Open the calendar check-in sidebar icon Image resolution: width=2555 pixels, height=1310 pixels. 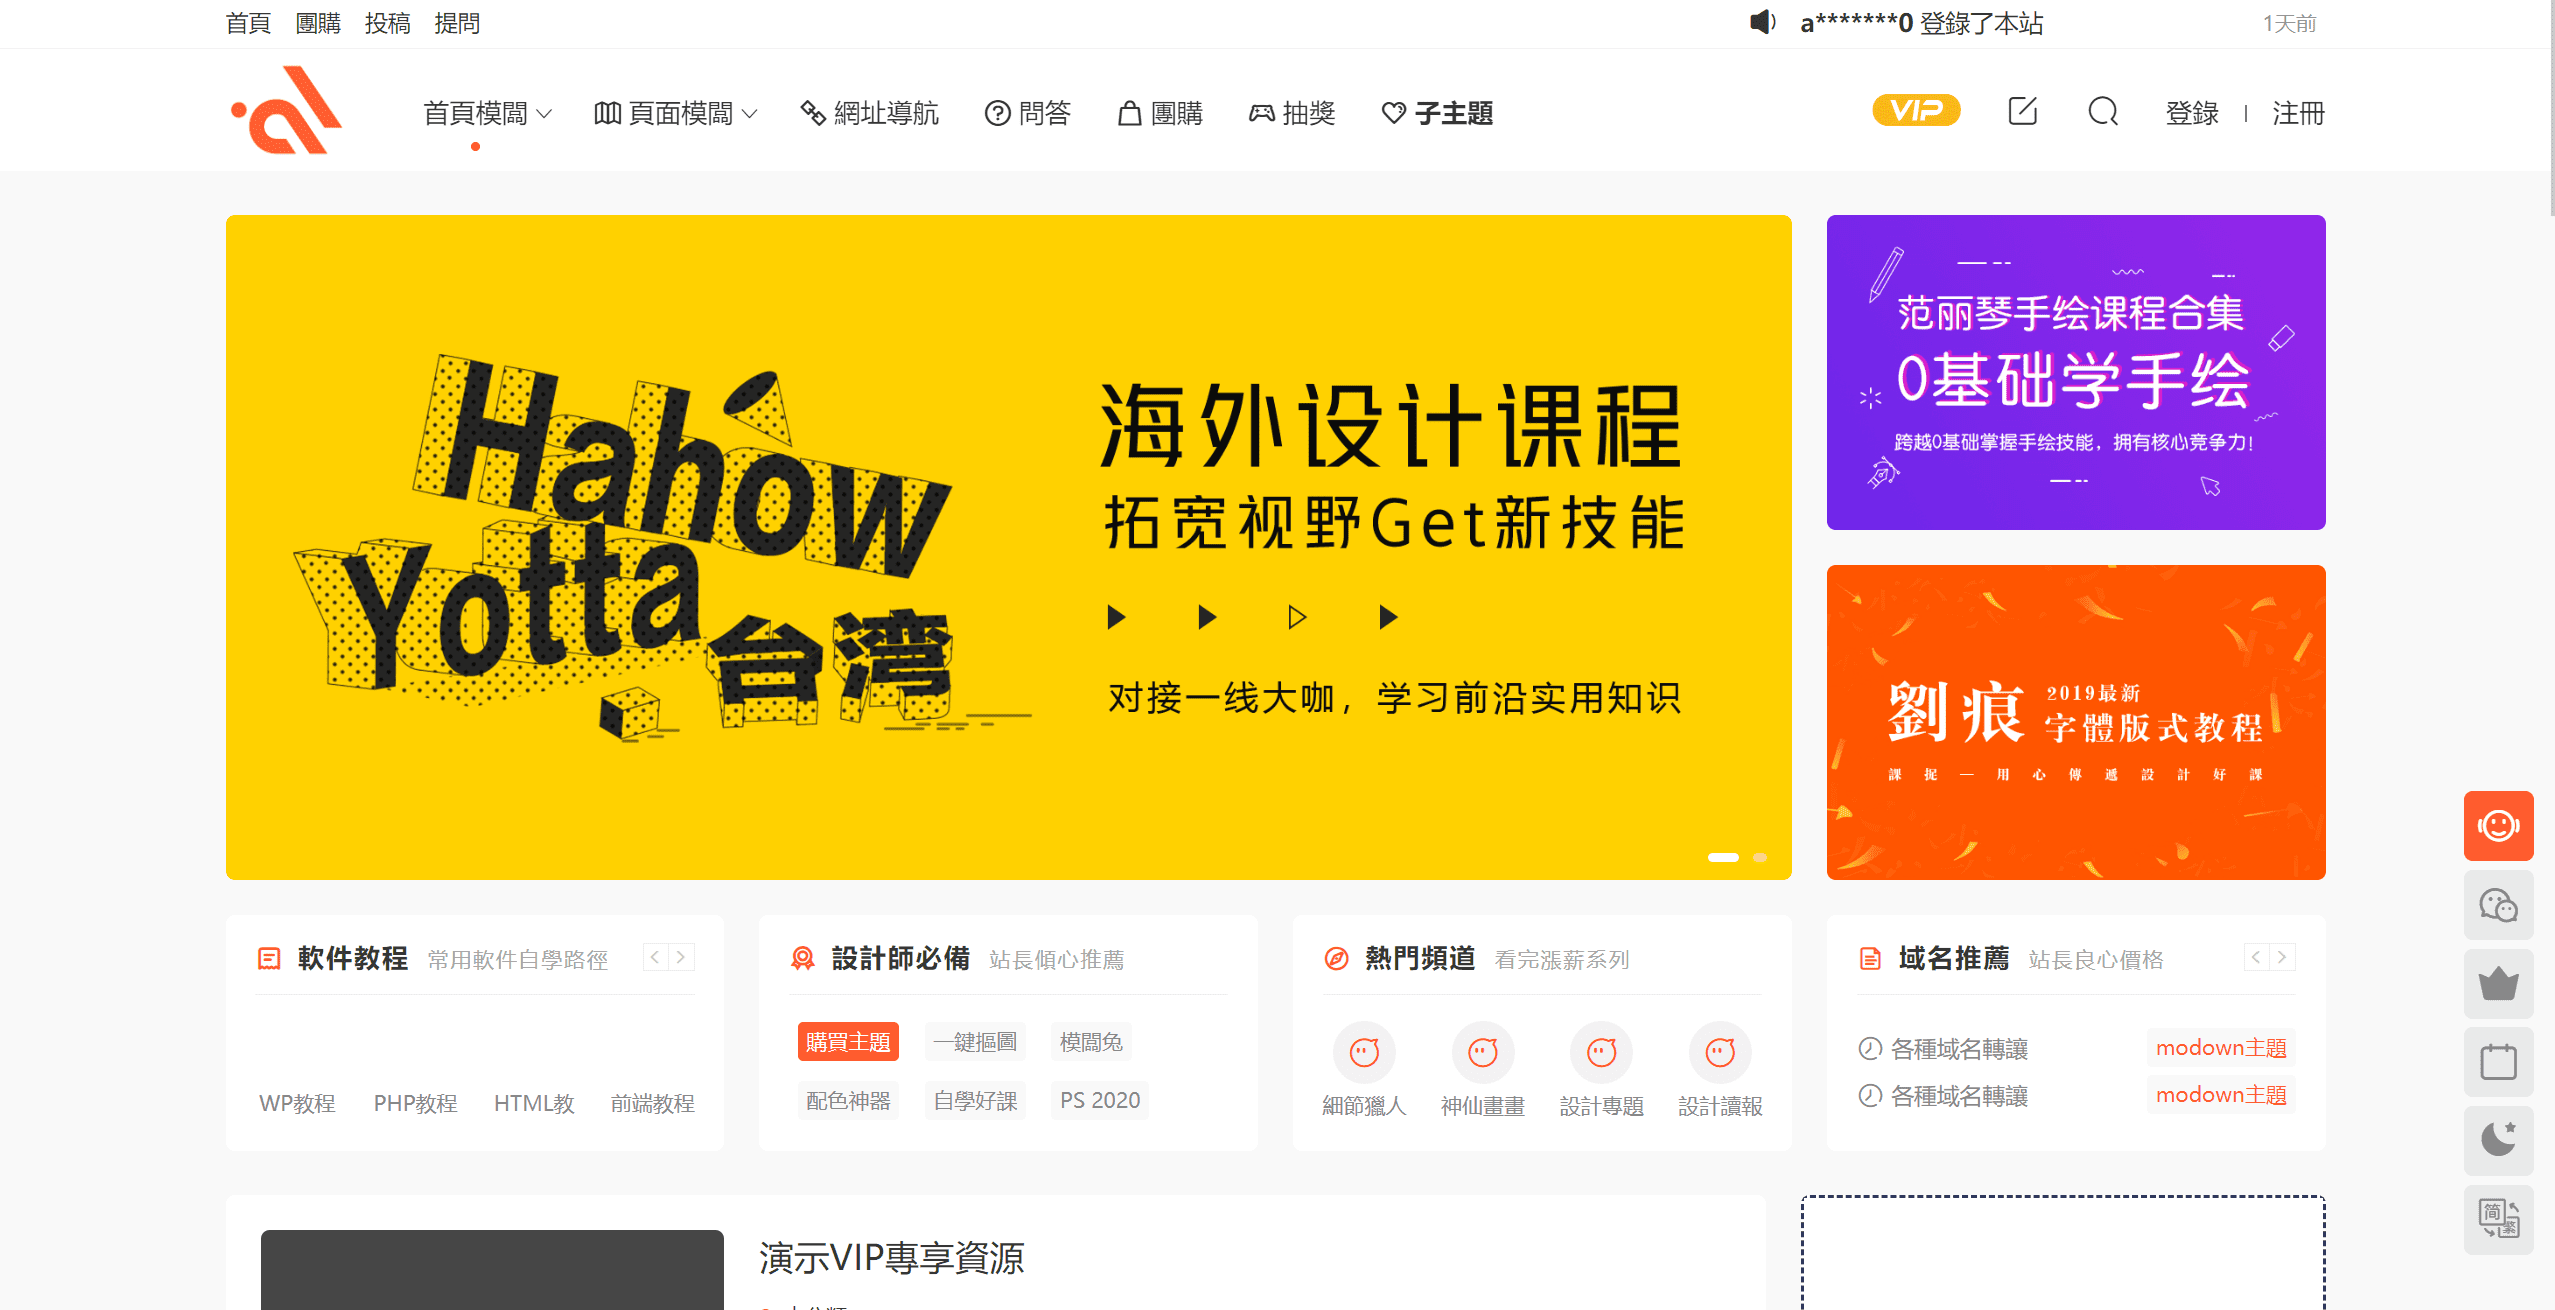[2498, 1062]
